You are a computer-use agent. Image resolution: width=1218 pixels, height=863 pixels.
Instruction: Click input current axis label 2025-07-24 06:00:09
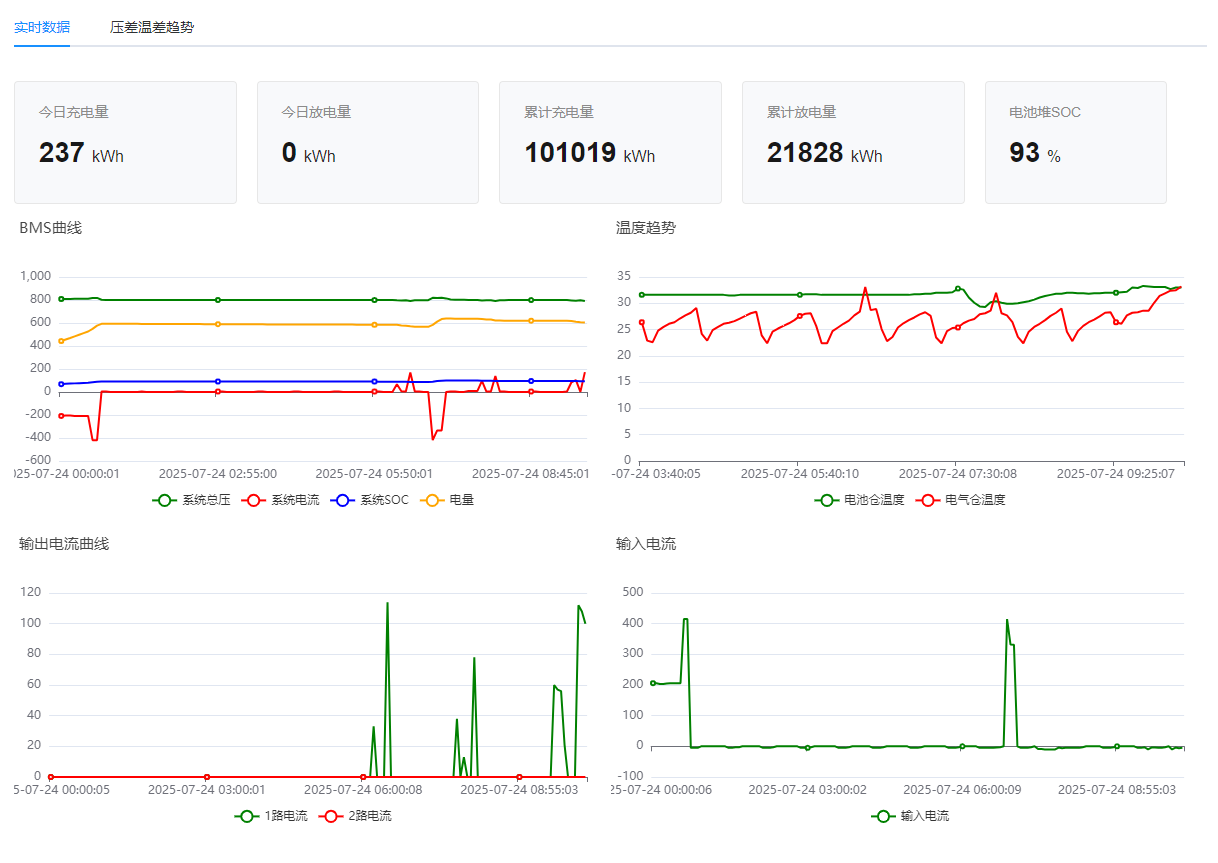pyautogui.click(x=962, y=790)
